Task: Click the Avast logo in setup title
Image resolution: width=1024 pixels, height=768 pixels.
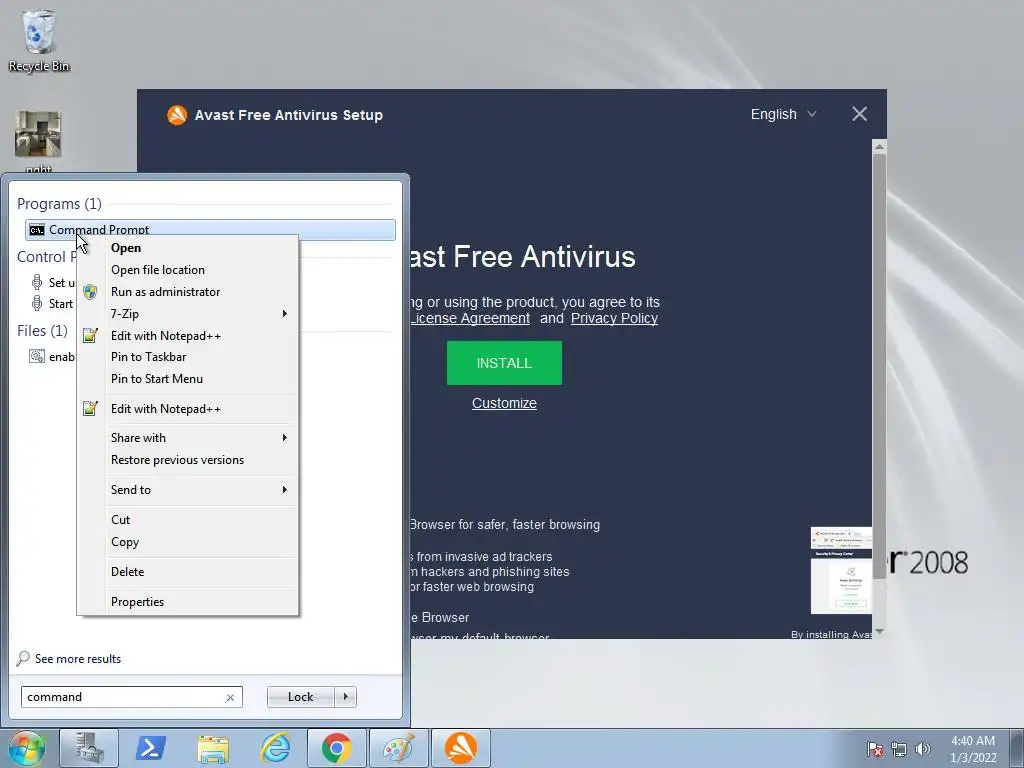Action: 177,115
